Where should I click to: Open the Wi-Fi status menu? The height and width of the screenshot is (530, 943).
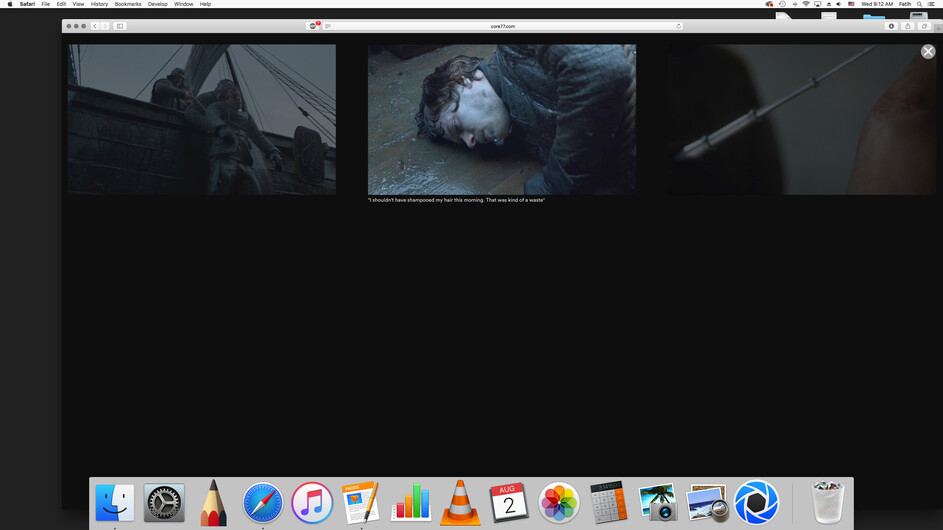[806, 4]
